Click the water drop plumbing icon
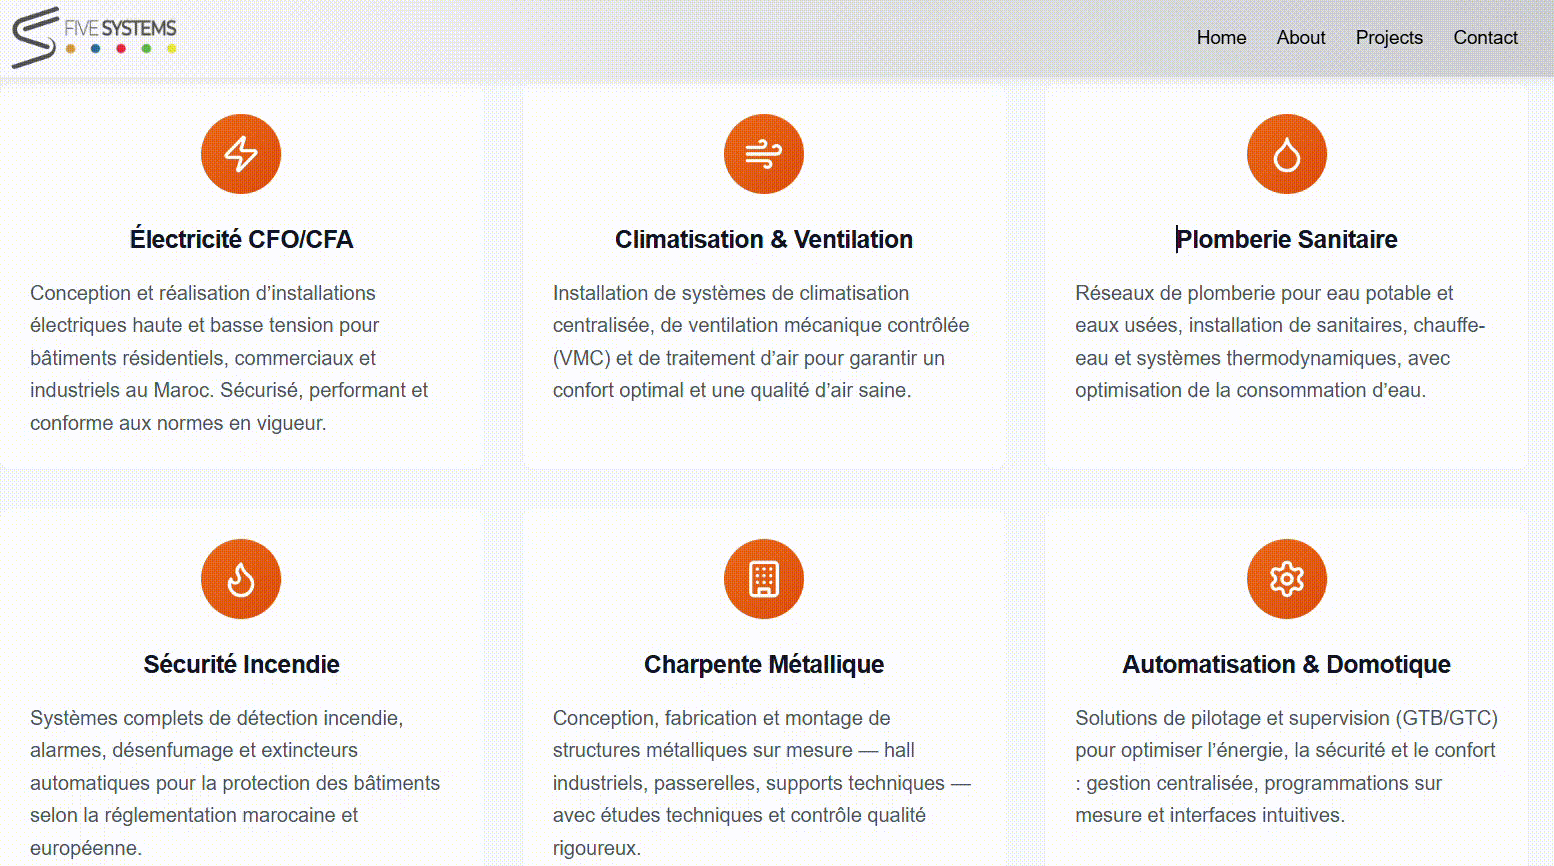The width and height of the screenshot is (1554, 866). [x=1287, y=154]
